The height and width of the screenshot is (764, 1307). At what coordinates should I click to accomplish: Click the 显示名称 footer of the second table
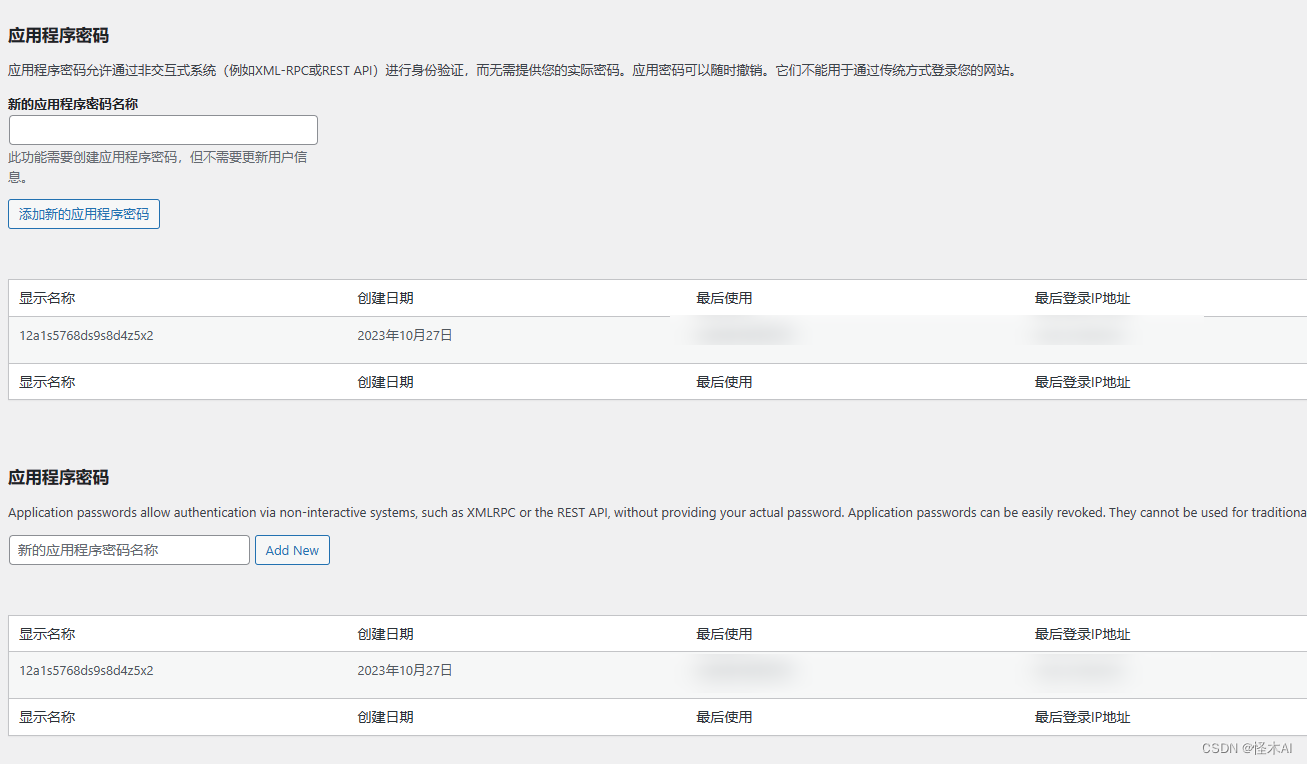pos(47,717)
